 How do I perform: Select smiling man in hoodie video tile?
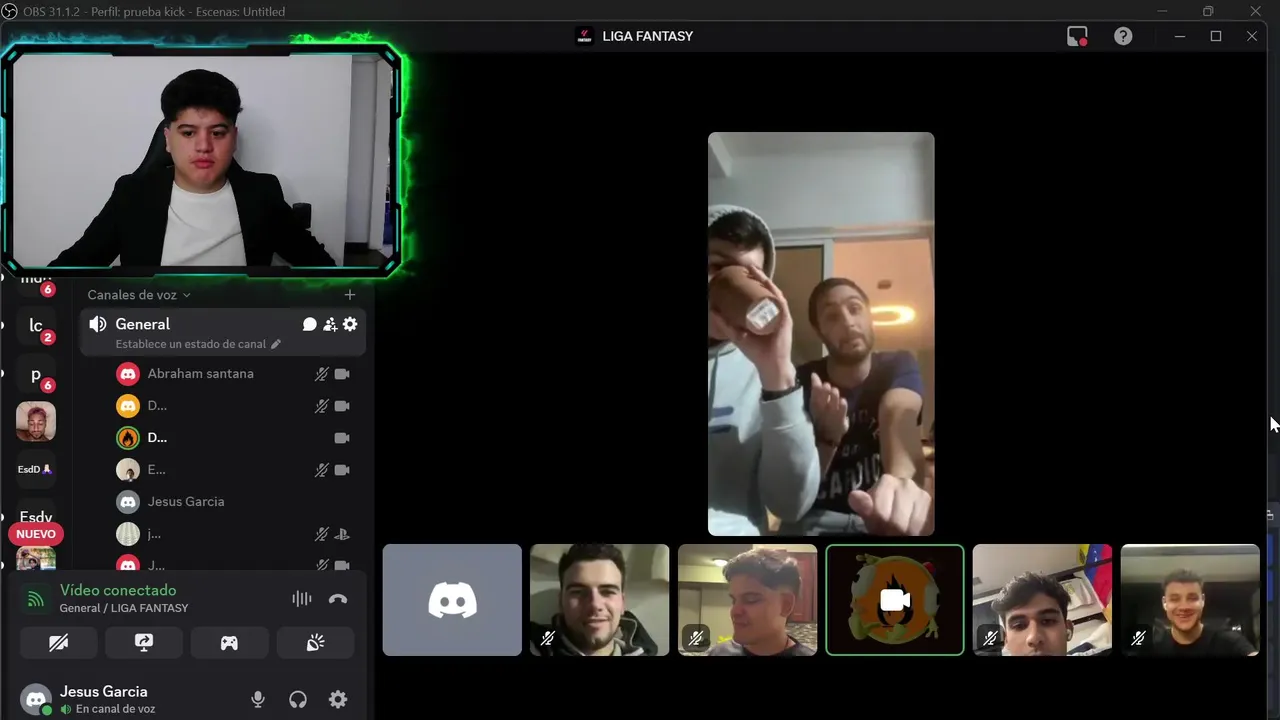(599, 600)
